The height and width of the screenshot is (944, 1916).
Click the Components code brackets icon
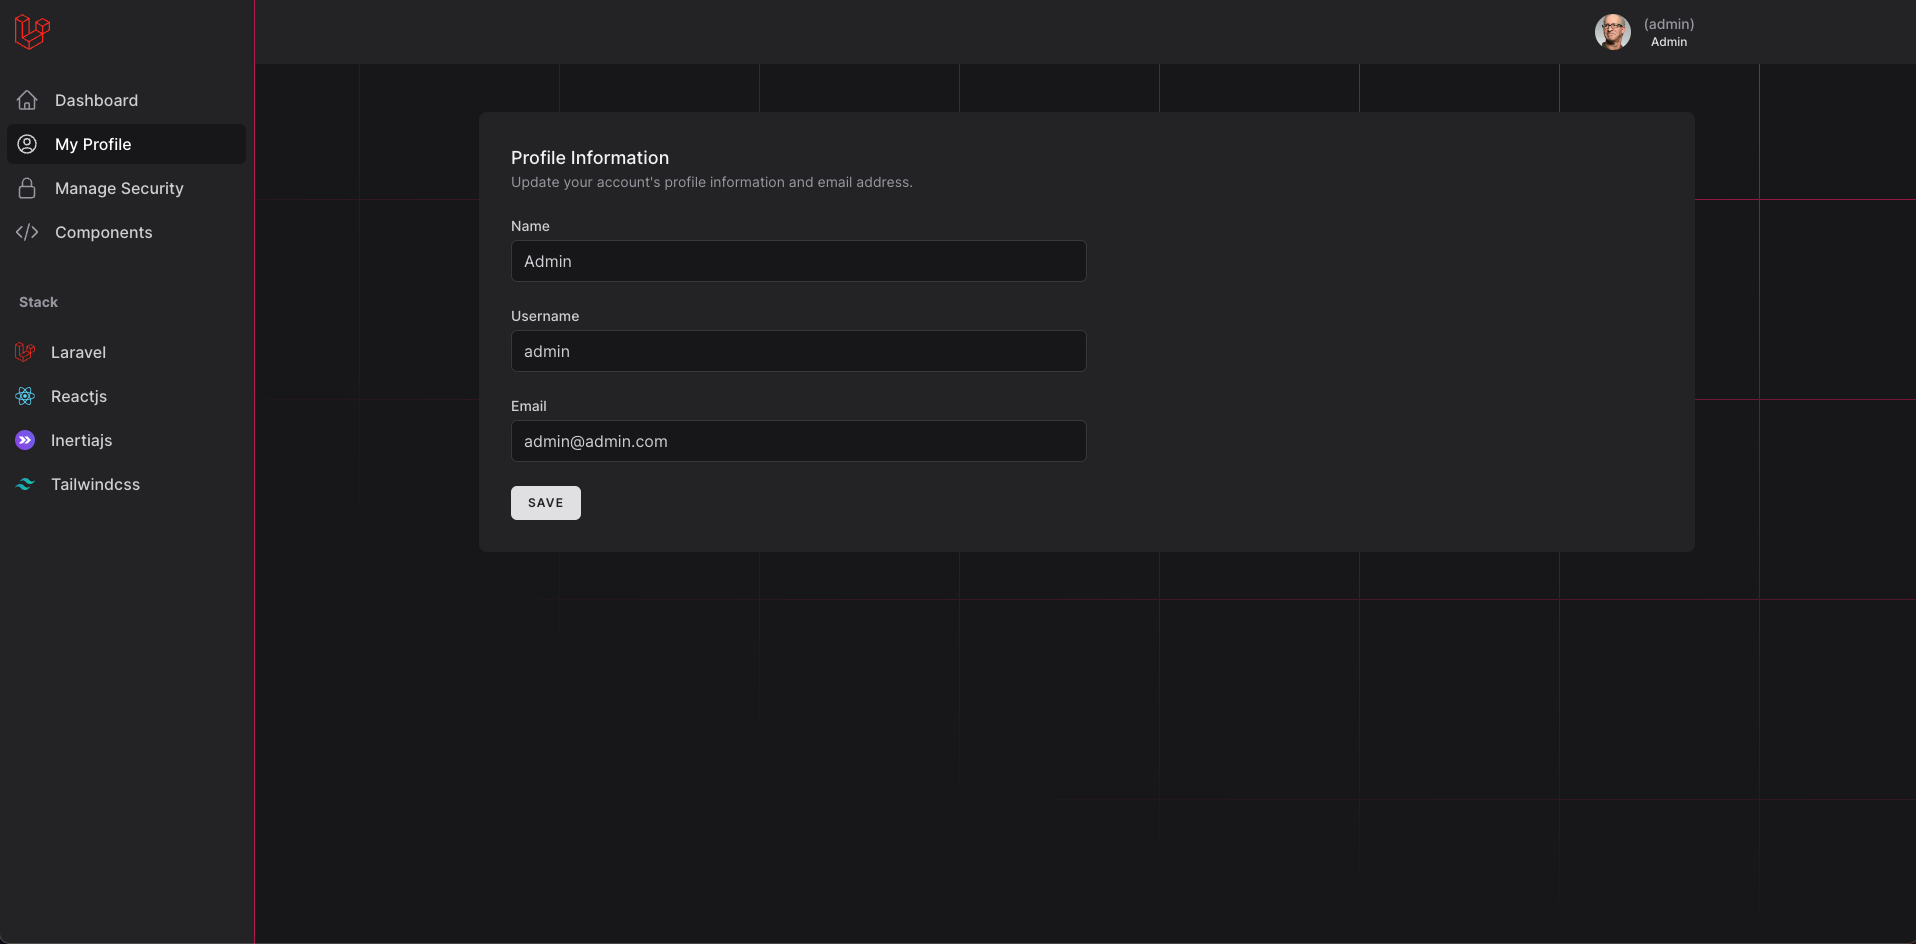[27, 232]
